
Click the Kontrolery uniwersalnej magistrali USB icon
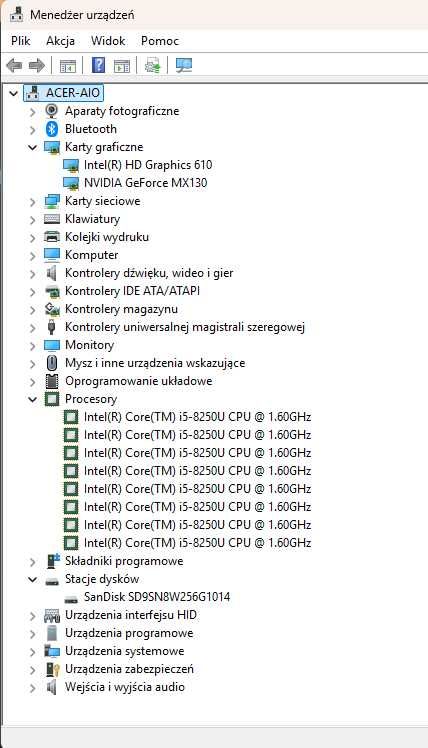pyautogui.click(x=52, y=327)
